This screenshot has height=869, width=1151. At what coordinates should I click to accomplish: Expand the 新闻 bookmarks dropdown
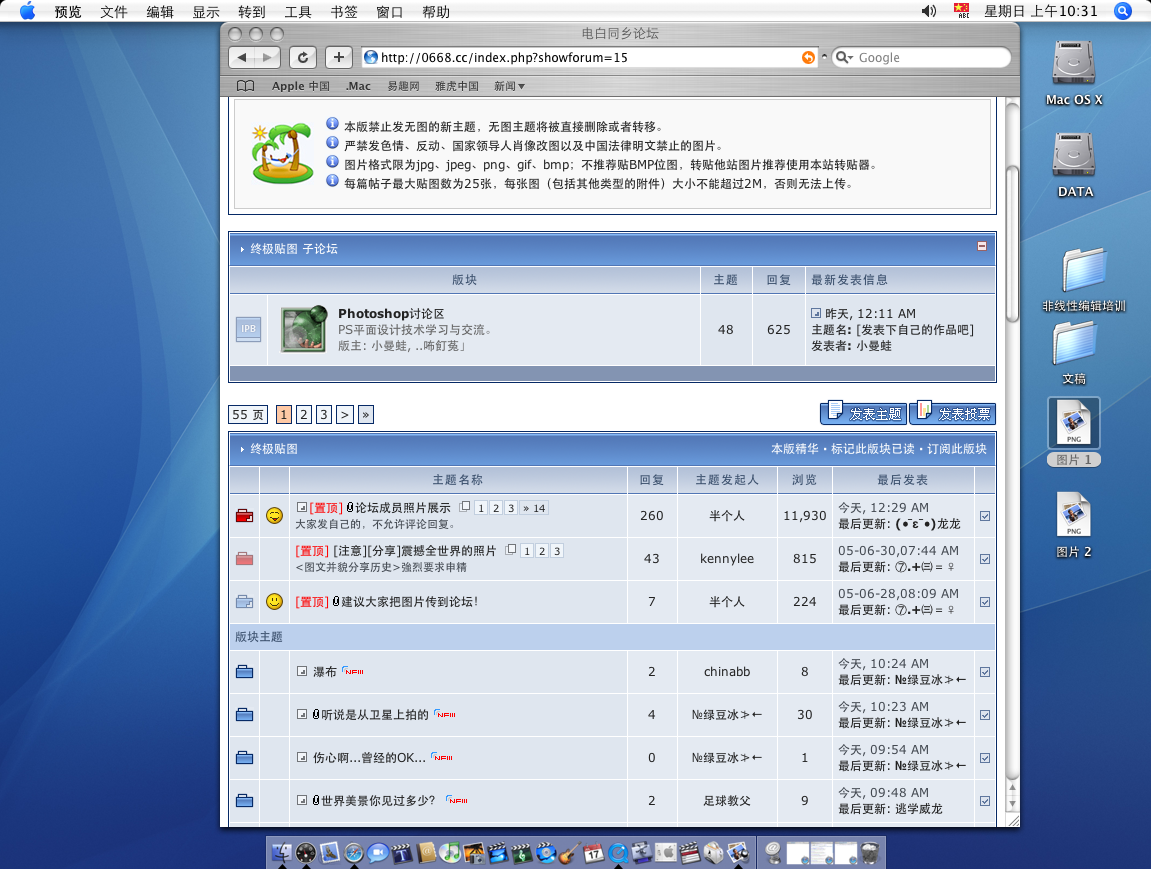click(509, 86)
